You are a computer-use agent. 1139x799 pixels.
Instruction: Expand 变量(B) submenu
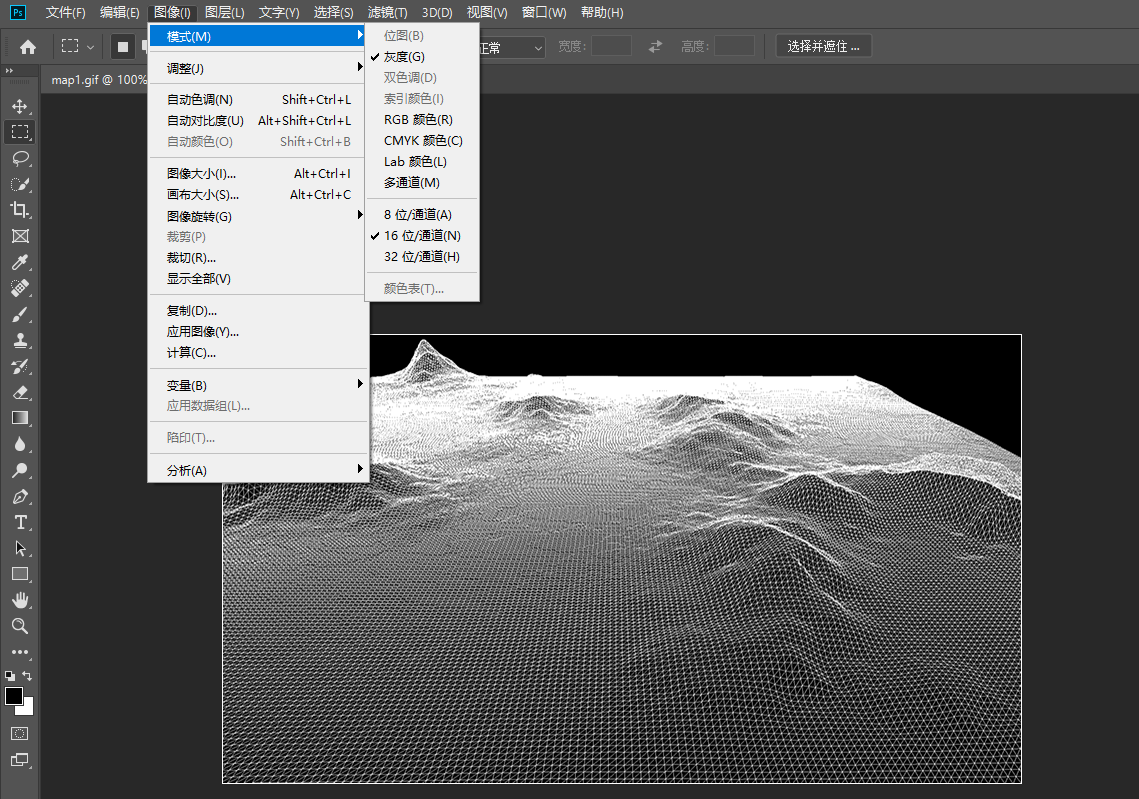[258, 386]
